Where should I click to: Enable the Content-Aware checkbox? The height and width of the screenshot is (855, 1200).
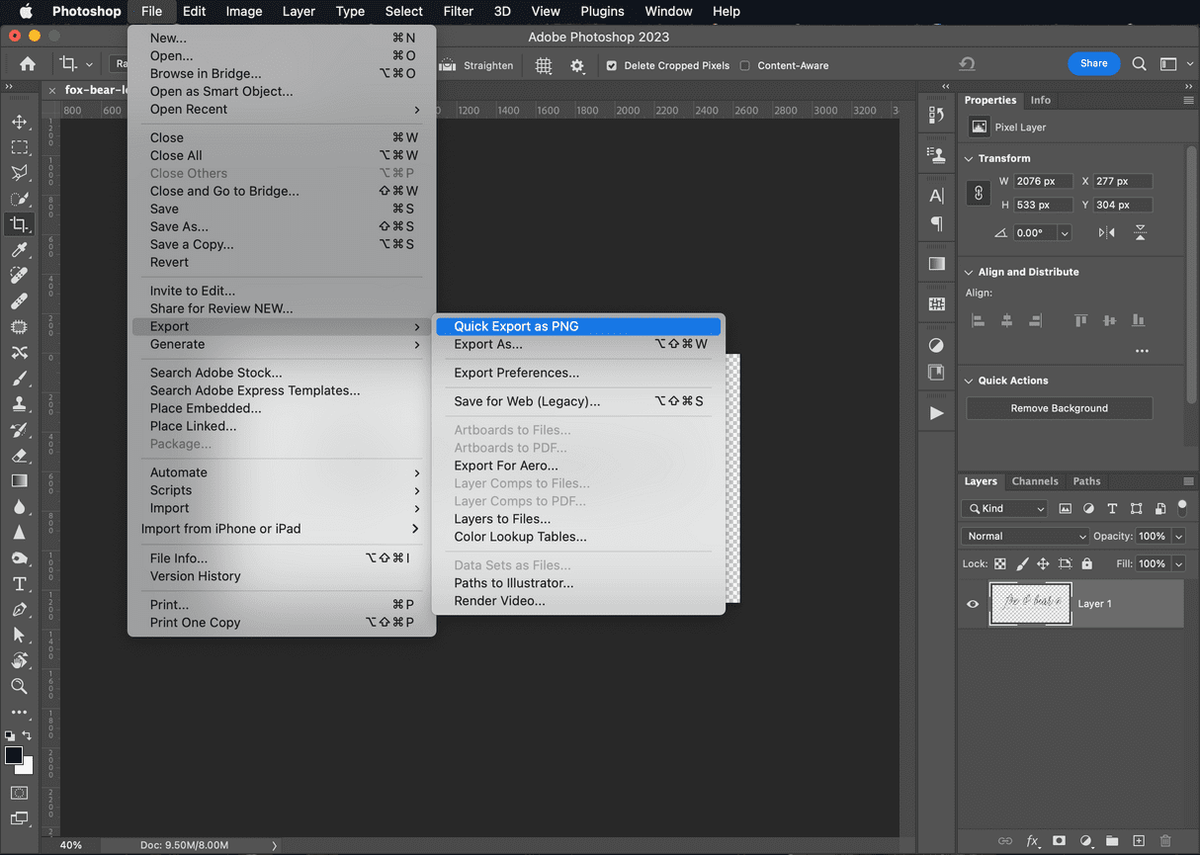click(x=744, y=66)
